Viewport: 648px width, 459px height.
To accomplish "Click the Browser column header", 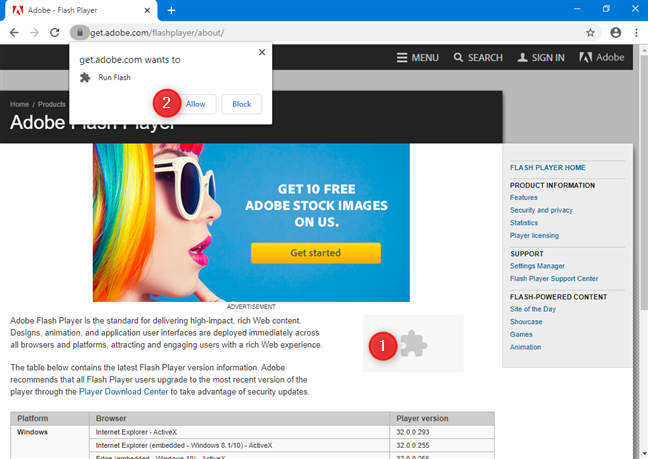I will pos(239,419).
